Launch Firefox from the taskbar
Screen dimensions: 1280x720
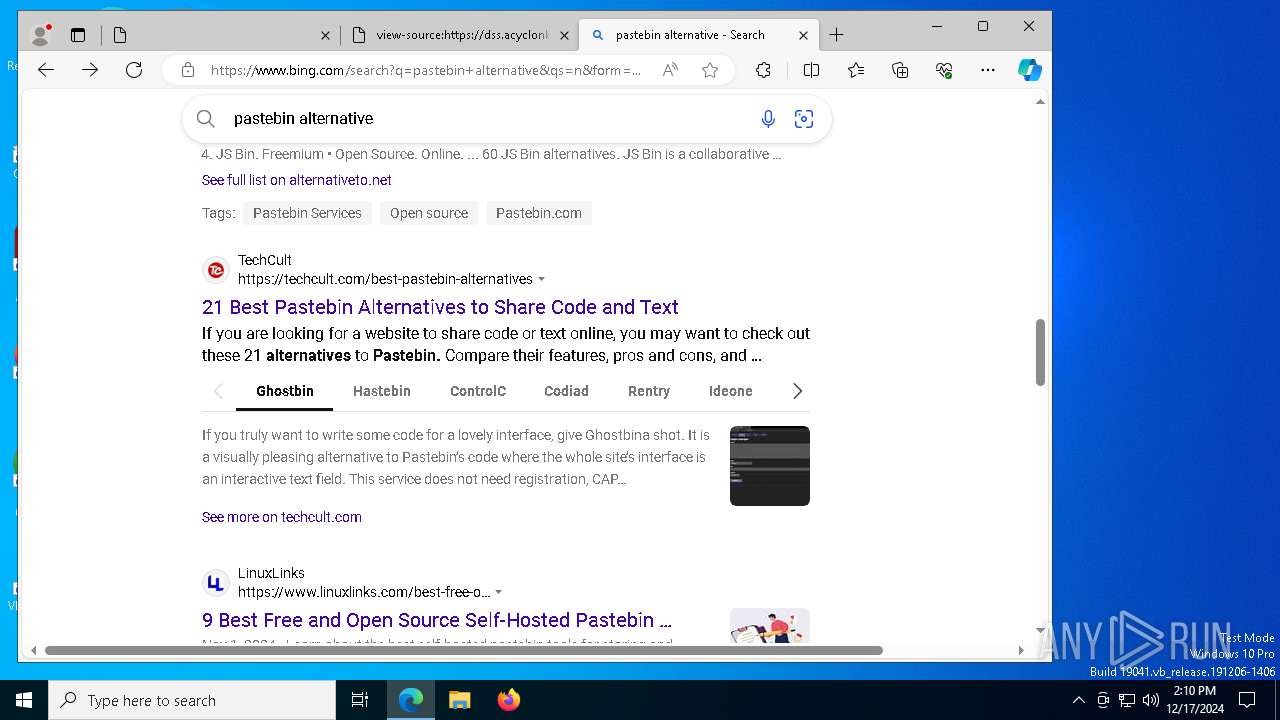(x=509, y=700)
